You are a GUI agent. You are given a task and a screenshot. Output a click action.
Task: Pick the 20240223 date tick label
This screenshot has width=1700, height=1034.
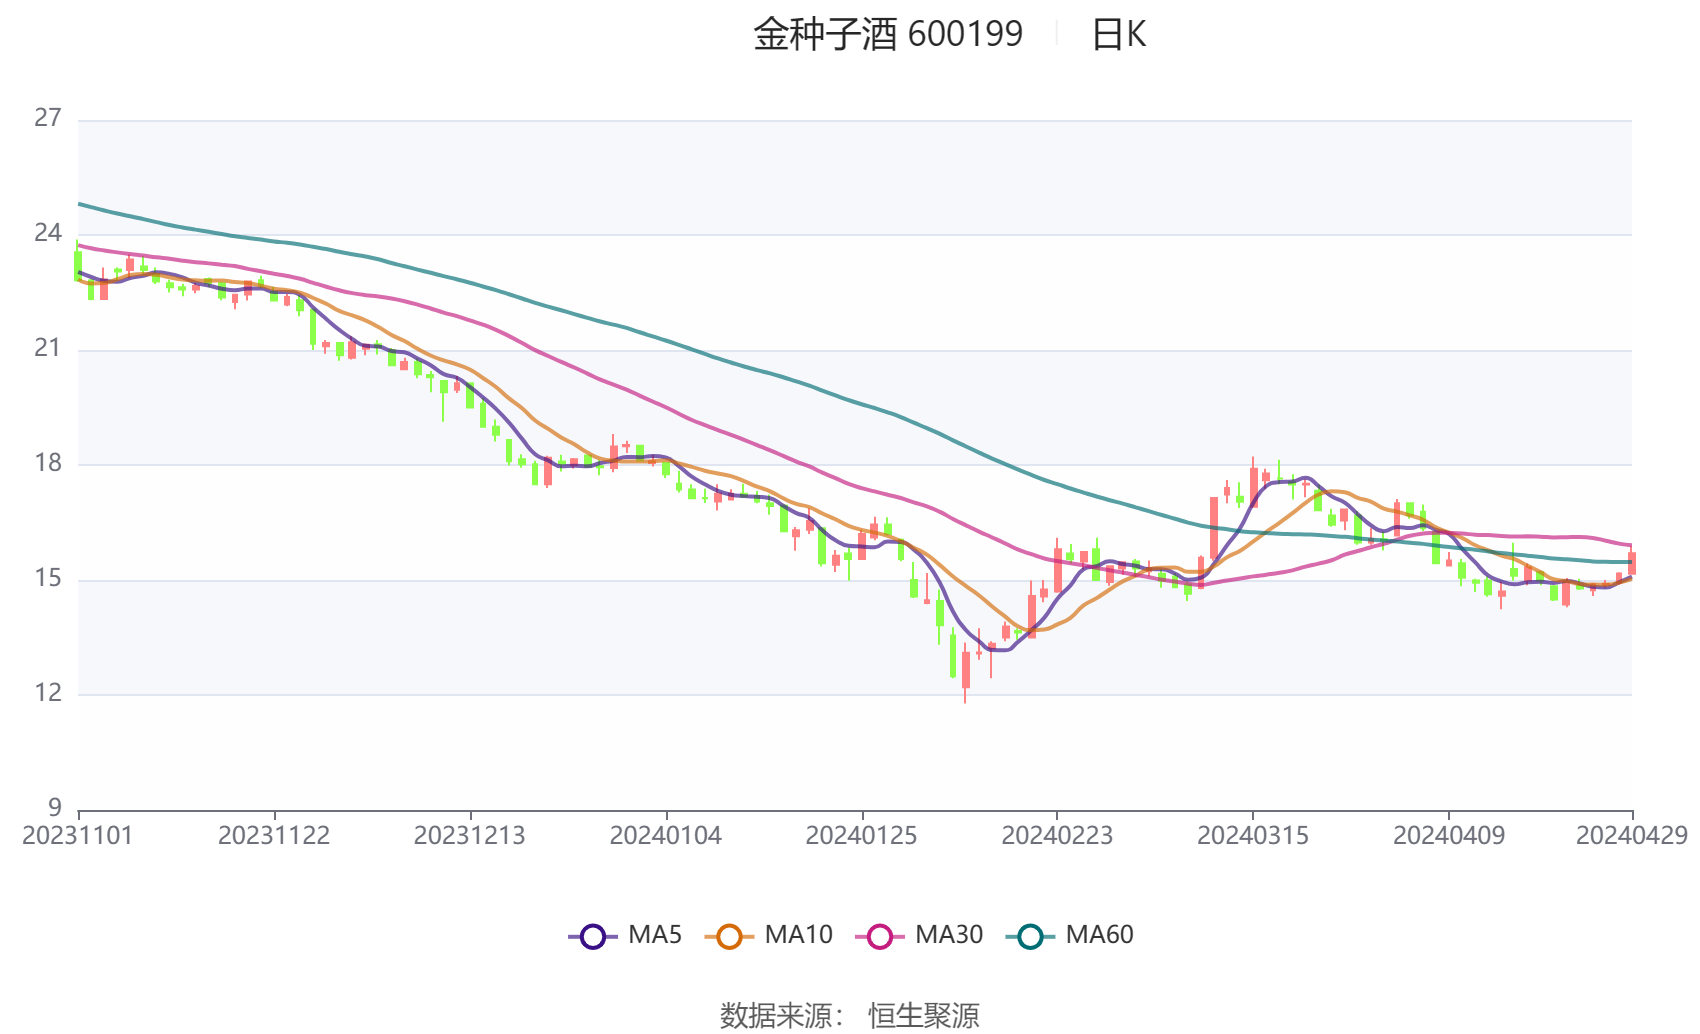click(1057, 836)
